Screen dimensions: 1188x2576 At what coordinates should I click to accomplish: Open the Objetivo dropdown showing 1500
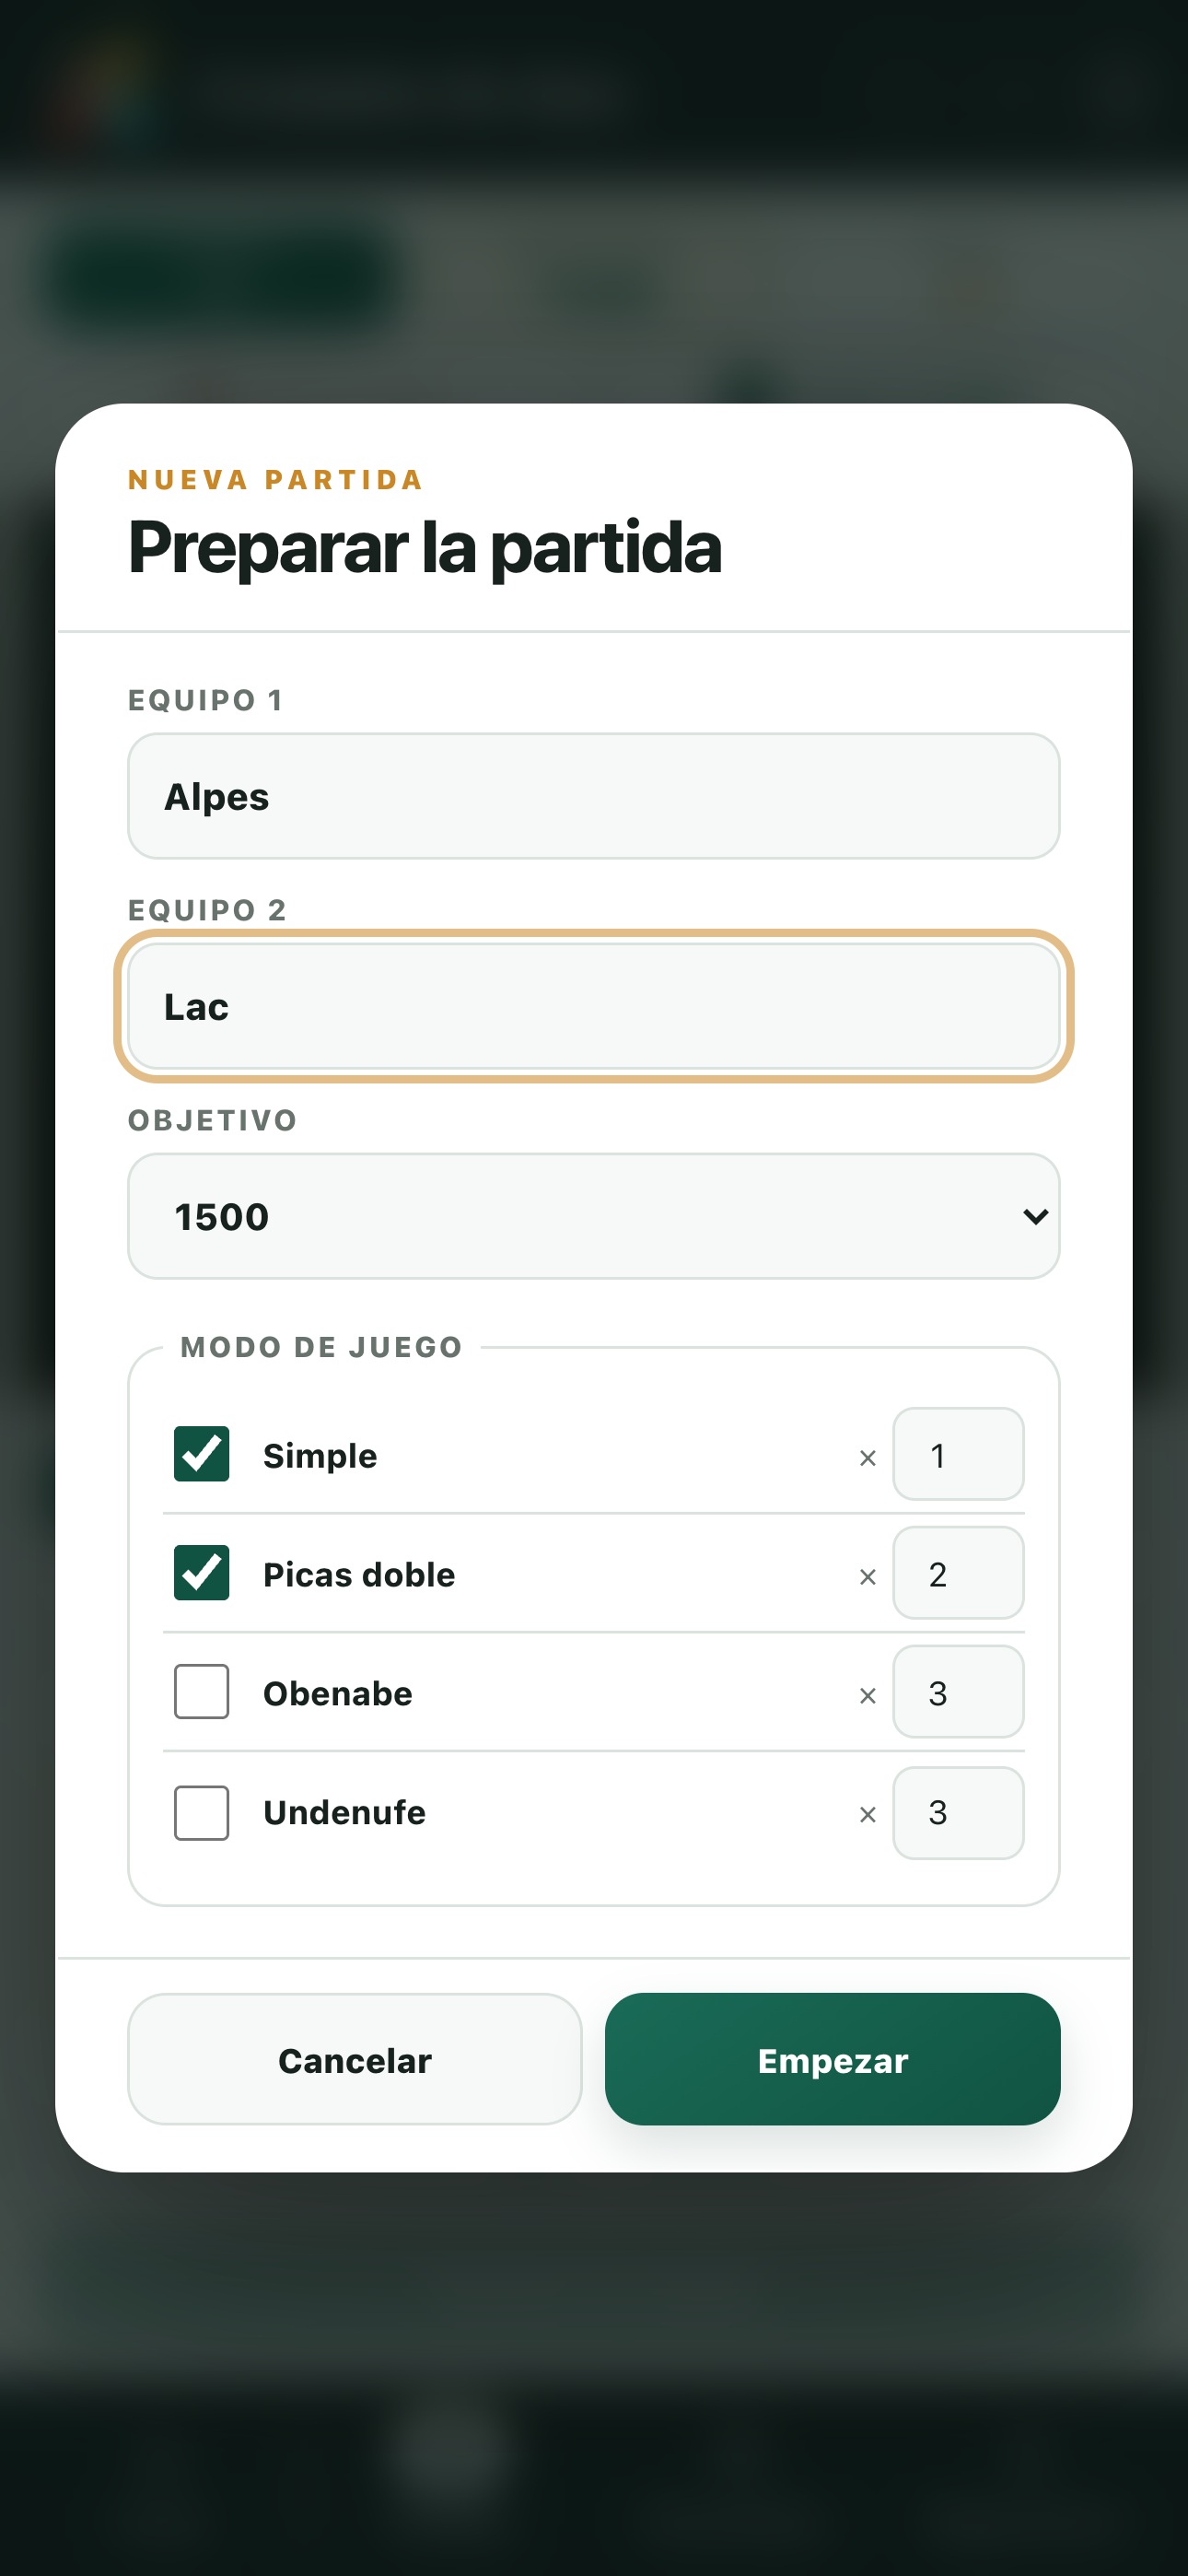[593, 1216]
